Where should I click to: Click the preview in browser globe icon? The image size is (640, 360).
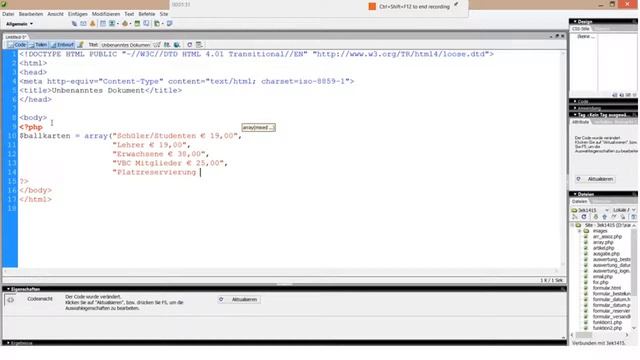point(177,45)
